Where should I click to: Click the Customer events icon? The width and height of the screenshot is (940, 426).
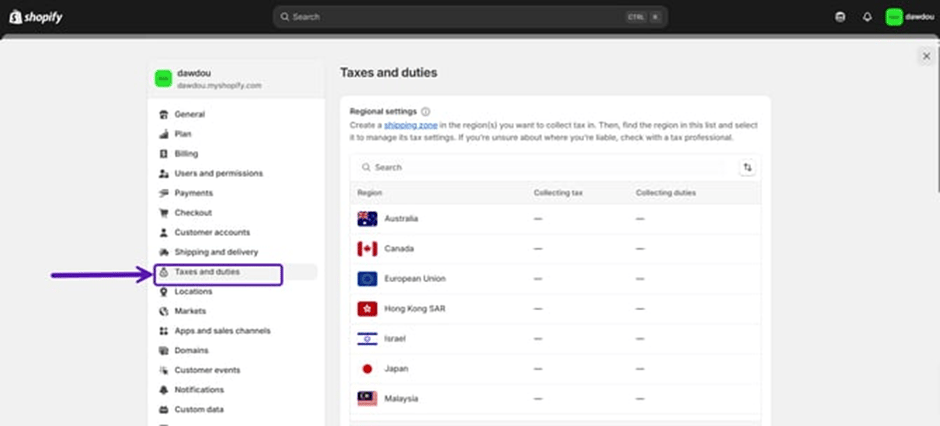[164, 370]
